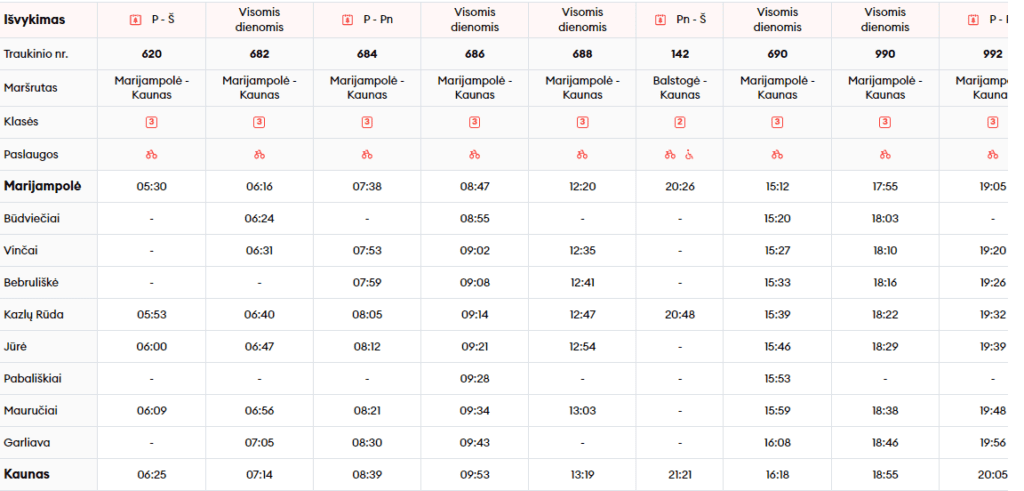This screenshot has width=1024, height=491.
Task: Click wheelchair accessibility icon for train 142
Action: (688, 155)
